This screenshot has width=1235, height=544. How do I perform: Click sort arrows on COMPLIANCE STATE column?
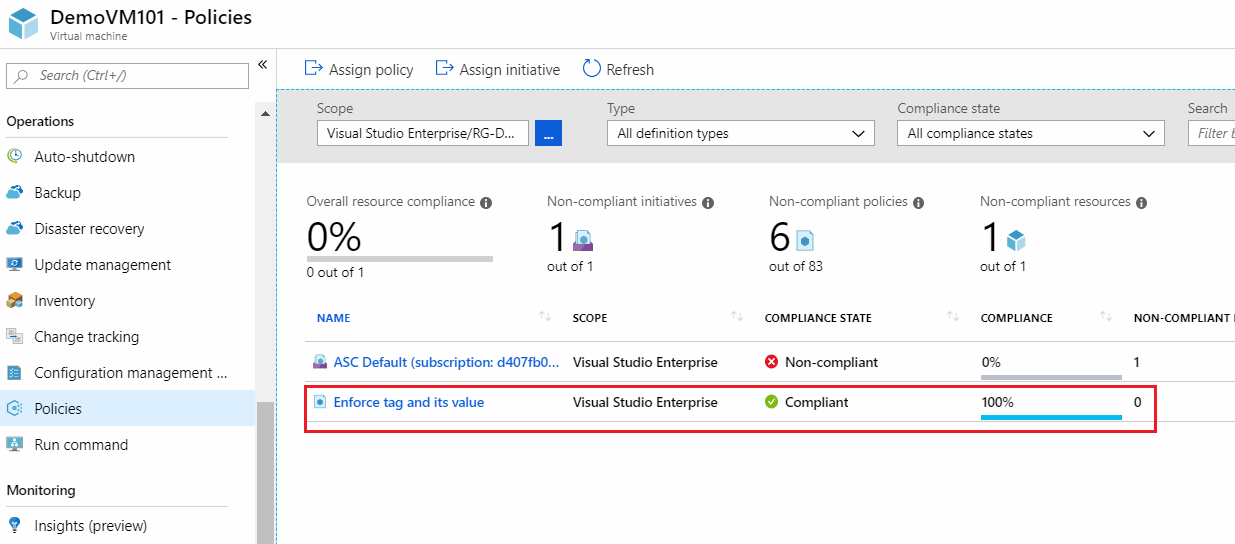(953, 317)
